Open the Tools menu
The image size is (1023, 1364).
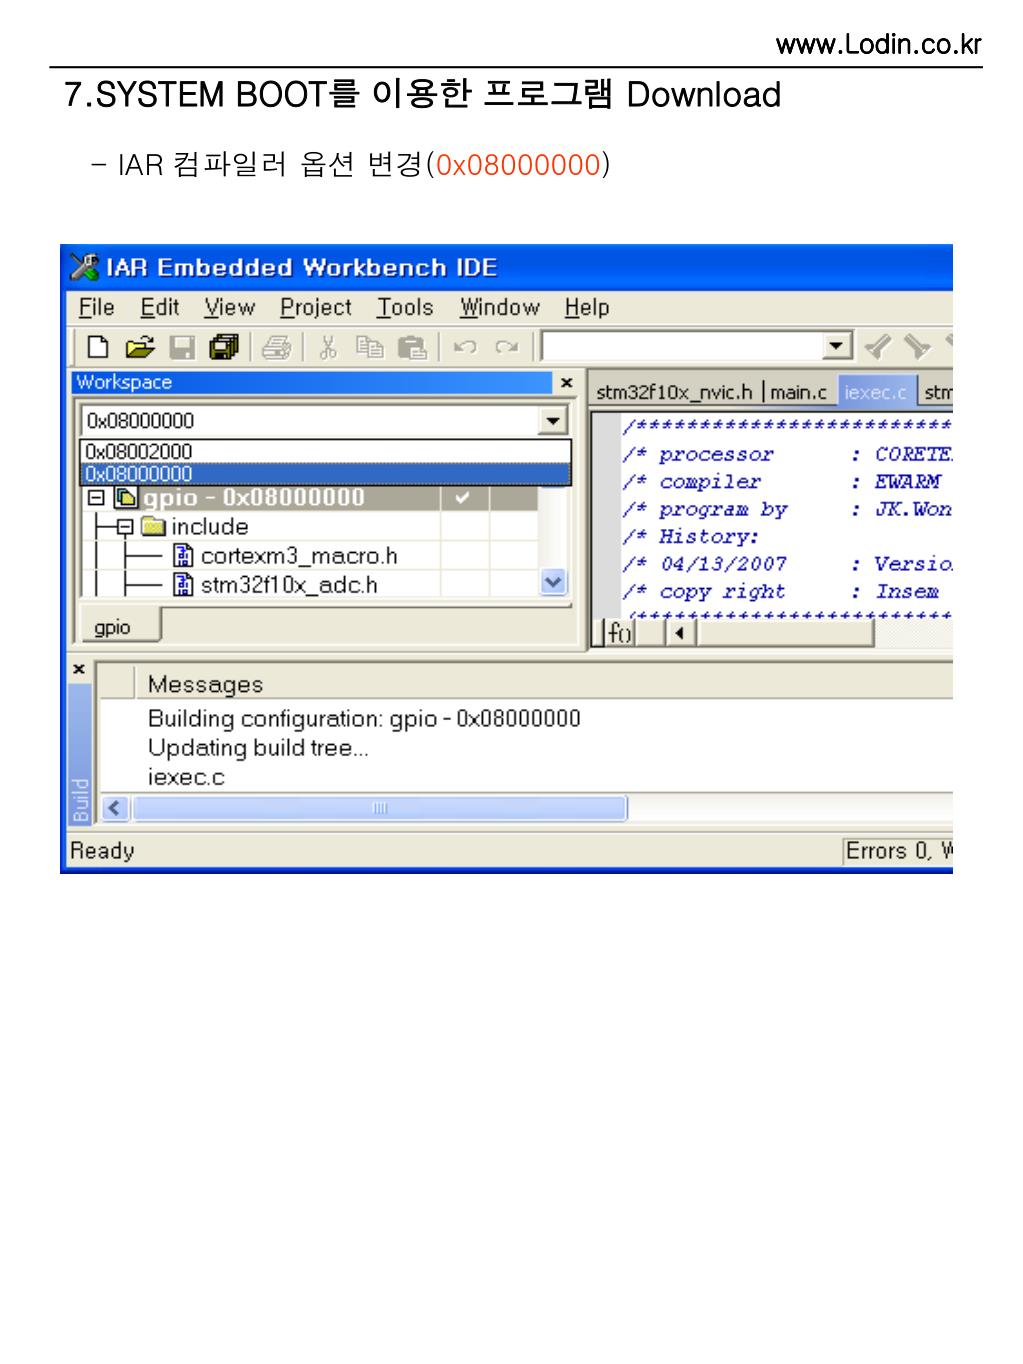pos(404,307)
